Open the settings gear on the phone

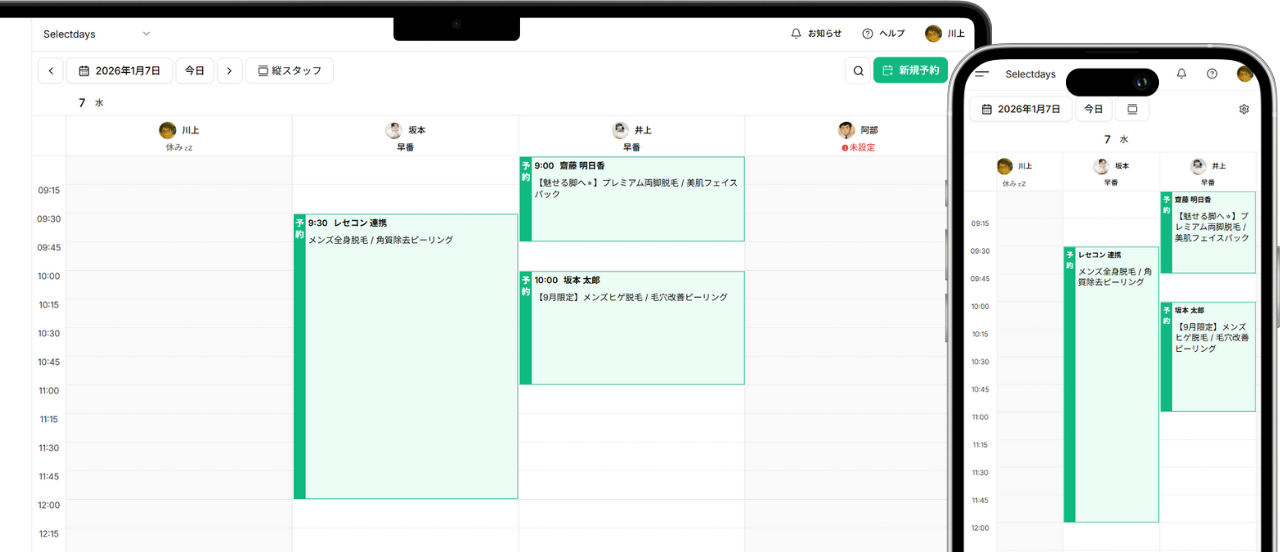click(1244, 109)
